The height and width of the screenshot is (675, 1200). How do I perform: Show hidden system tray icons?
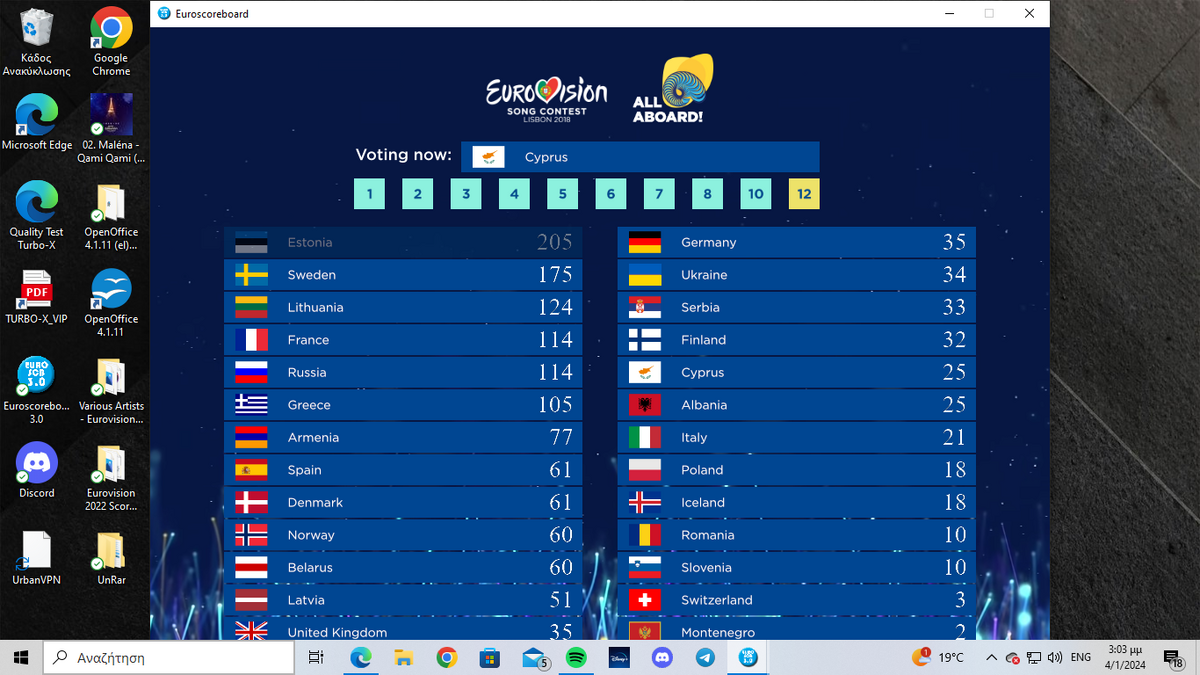991,657
